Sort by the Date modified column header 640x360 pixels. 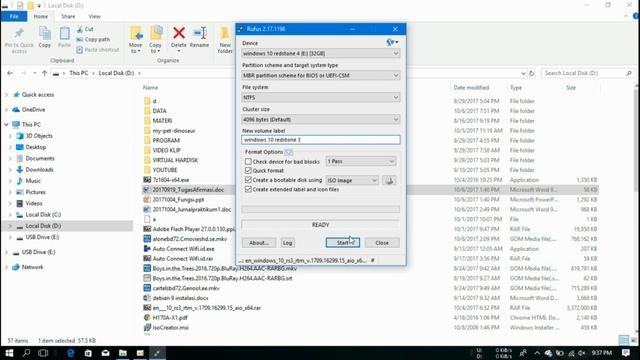coord(471,88)
